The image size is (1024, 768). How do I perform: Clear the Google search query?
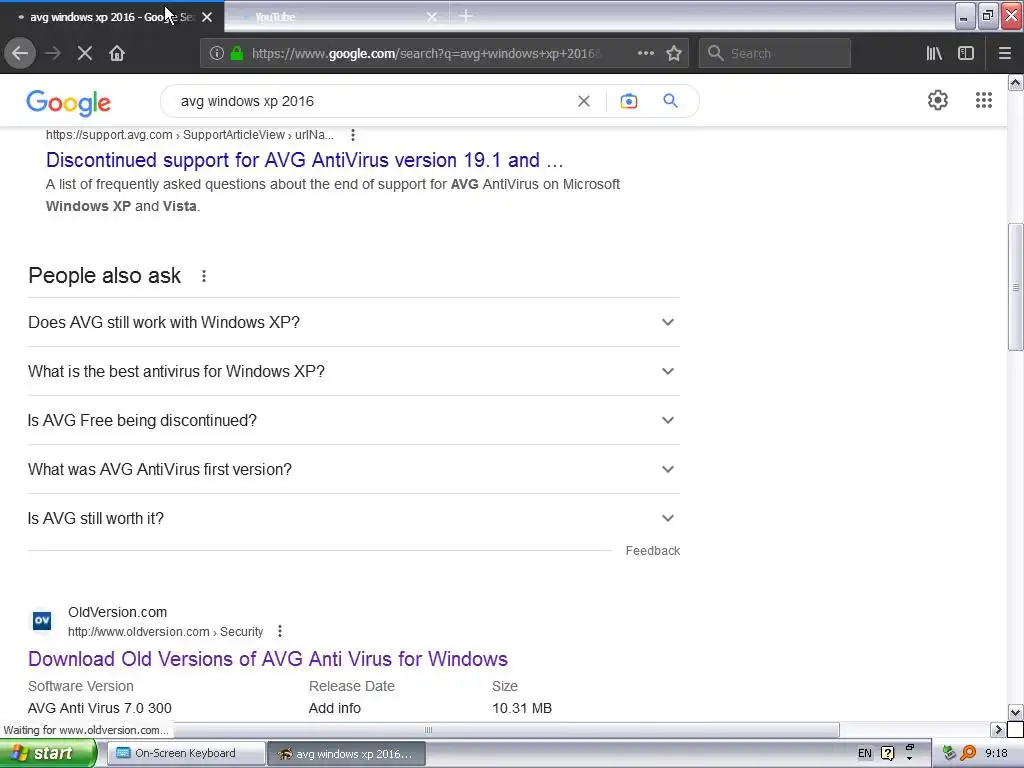pyautogui.click(x=584, y=101)
